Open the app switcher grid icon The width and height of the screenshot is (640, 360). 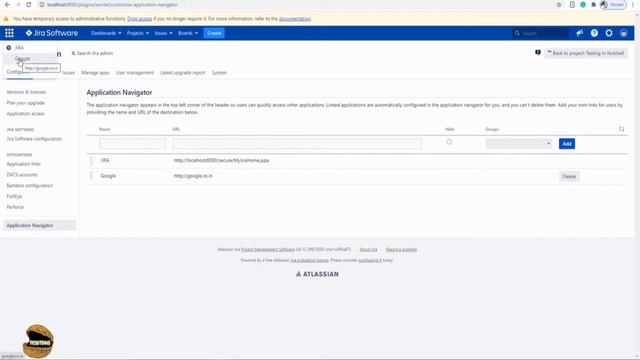coord(9,33)
